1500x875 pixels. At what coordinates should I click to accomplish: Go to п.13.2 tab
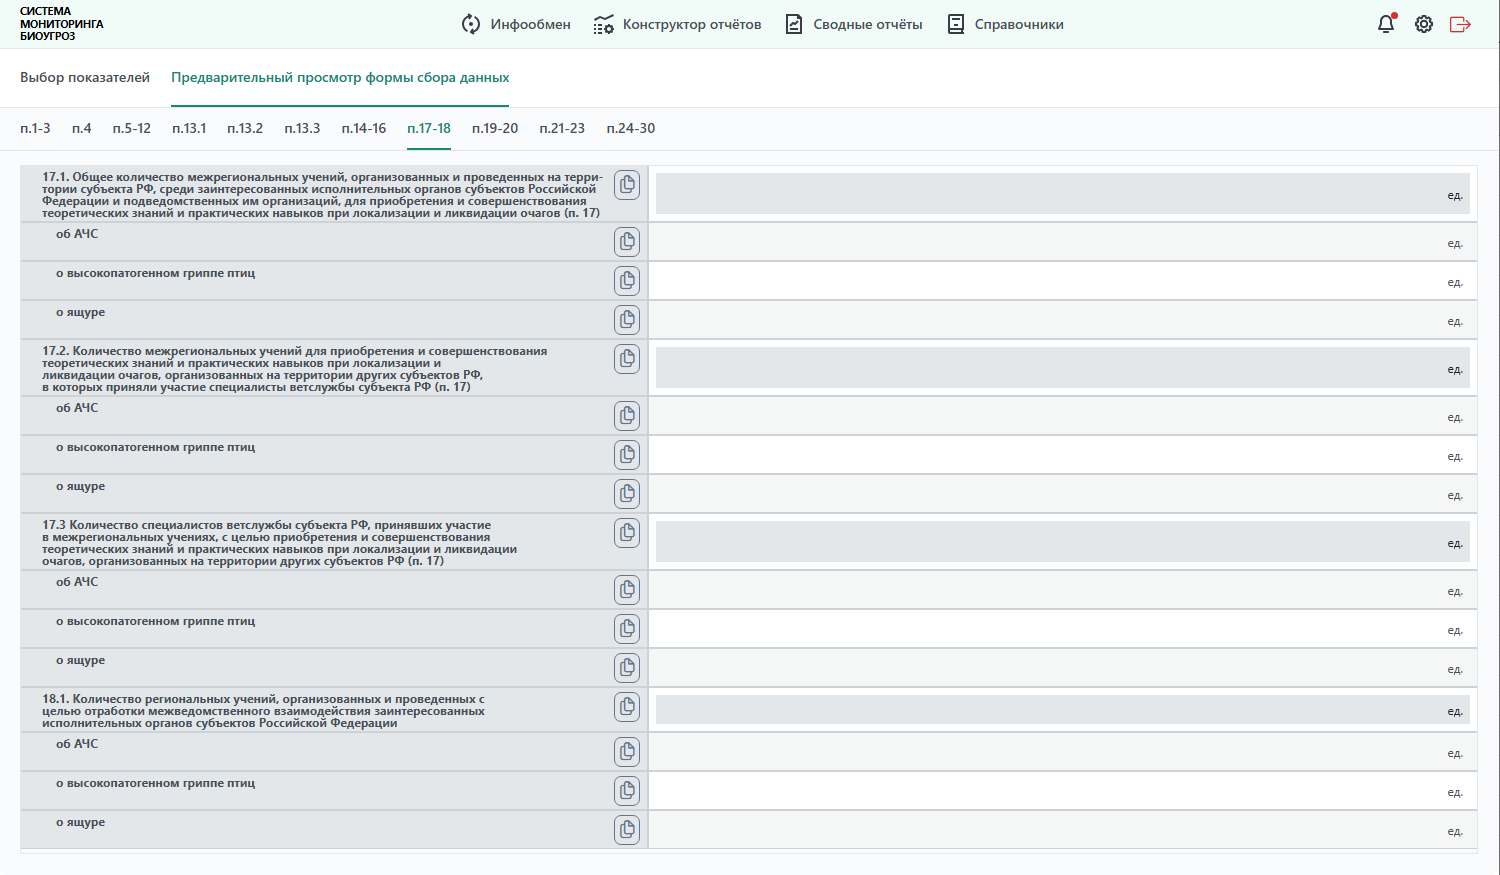(x=245, y=128)
